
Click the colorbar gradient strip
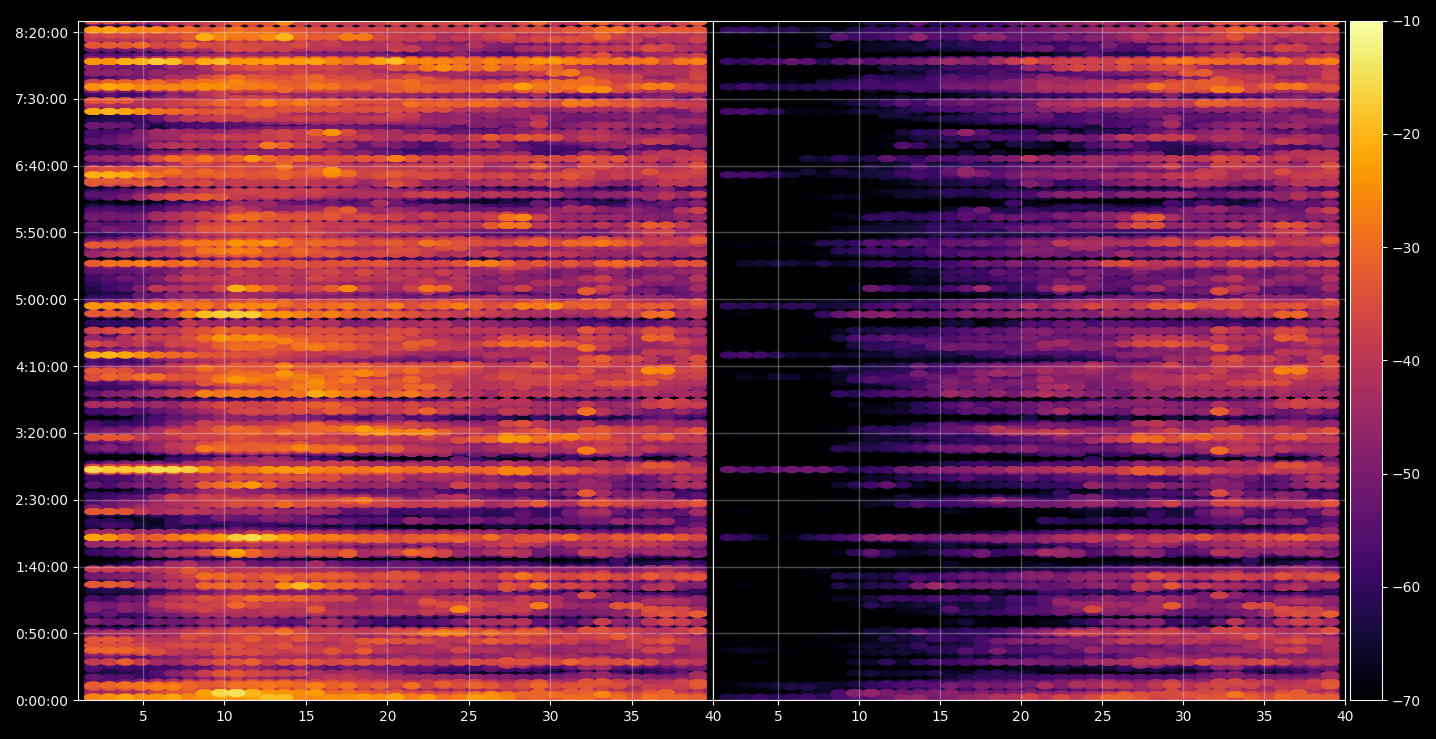tap(1366, 361)
